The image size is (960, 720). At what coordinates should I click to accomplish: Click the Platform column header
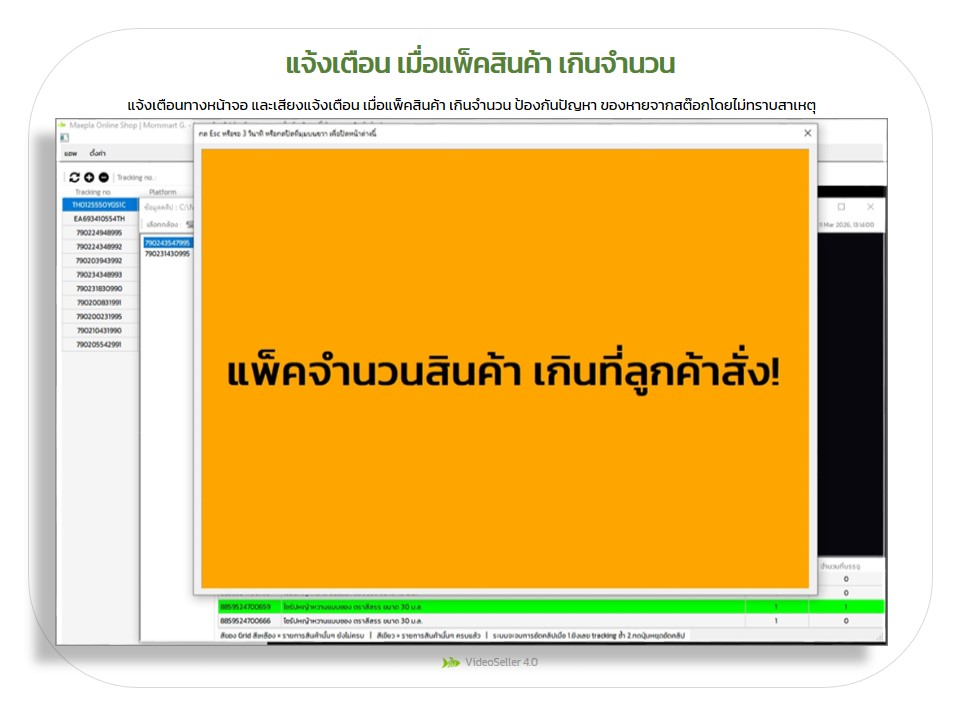tap(163, 192)
